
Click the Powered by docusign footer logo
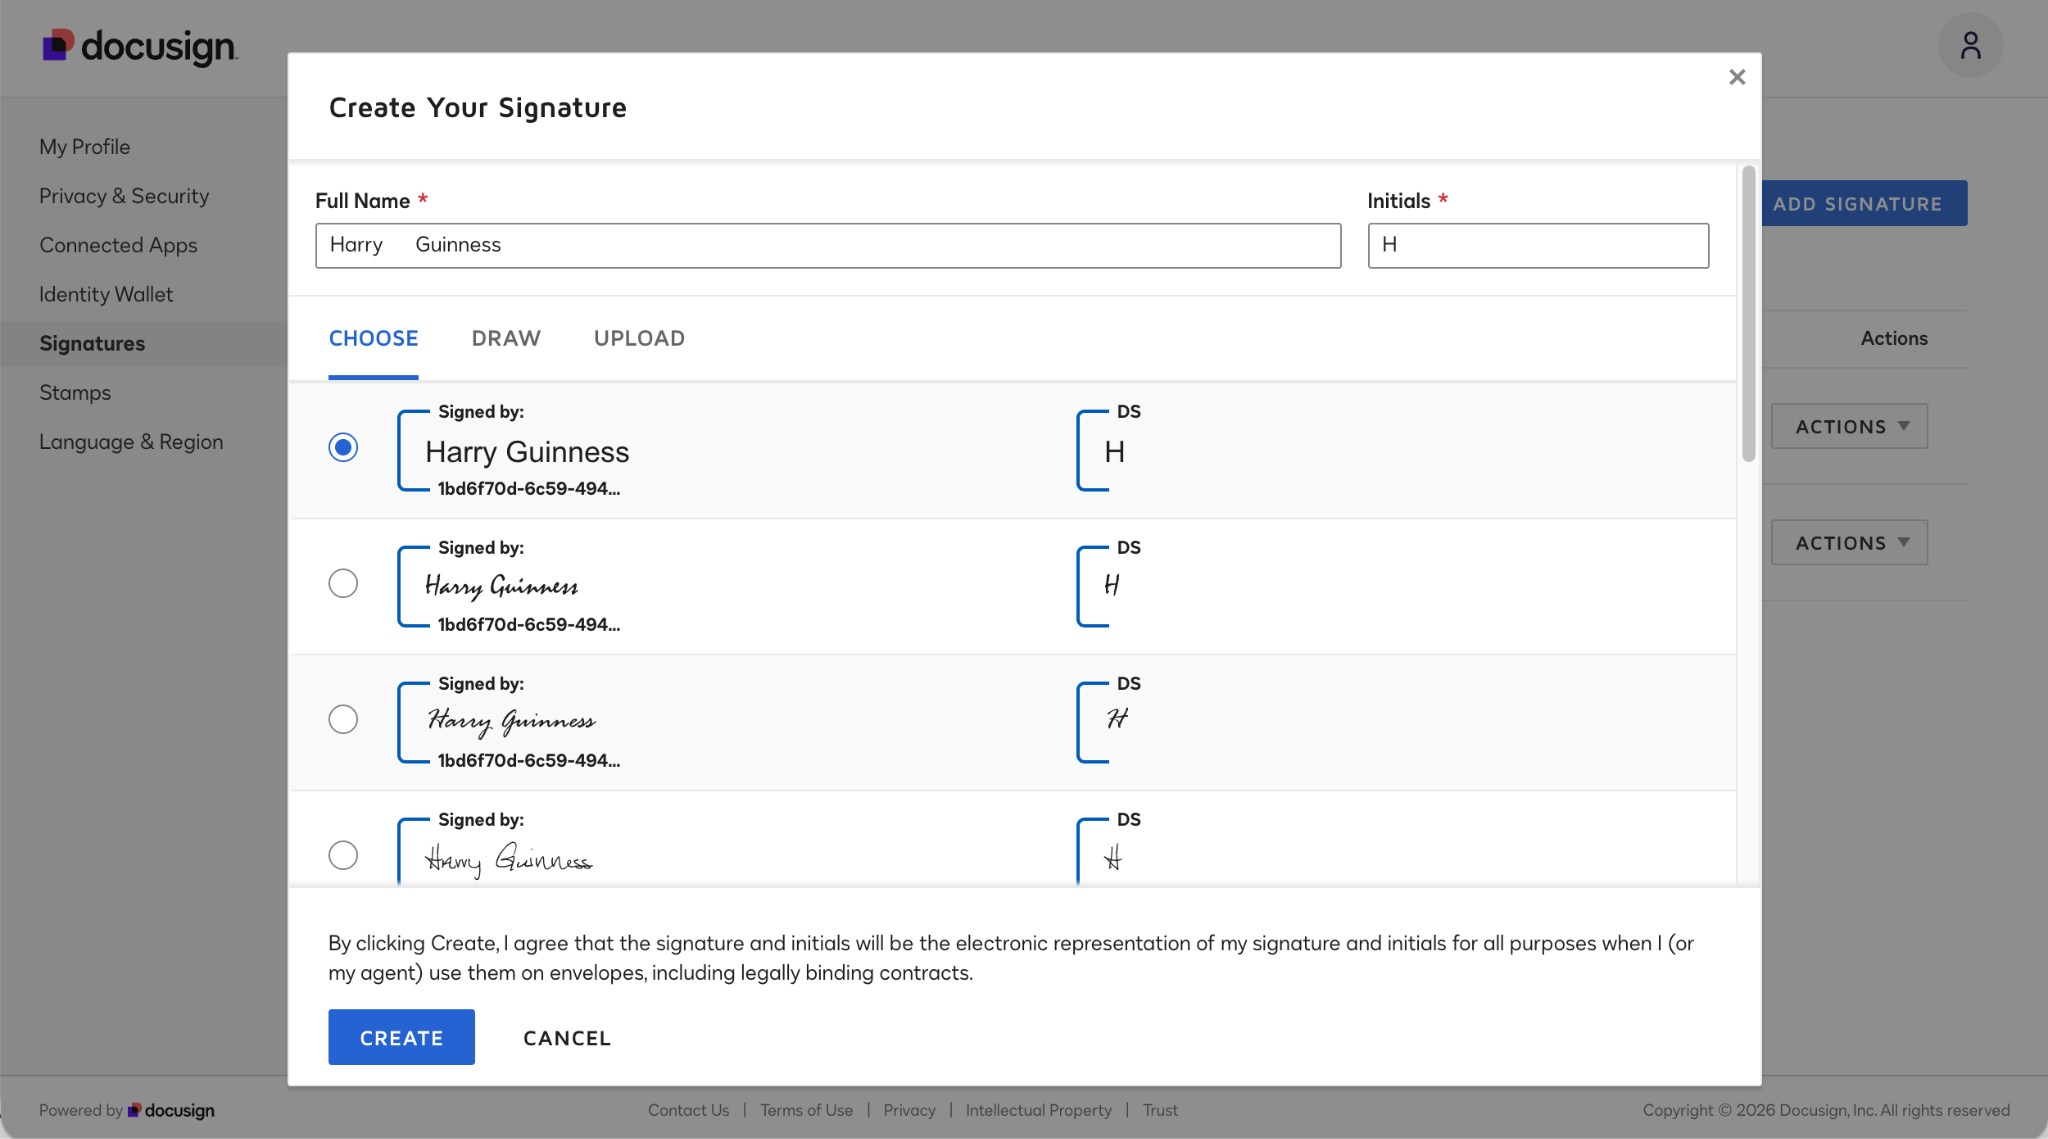coord(126,1110)
